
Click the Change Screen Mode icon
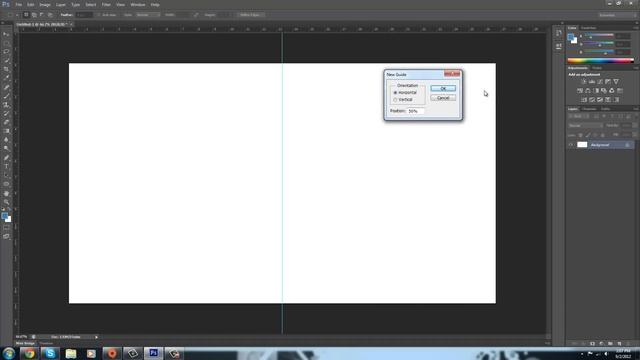(x=6, y=236)
